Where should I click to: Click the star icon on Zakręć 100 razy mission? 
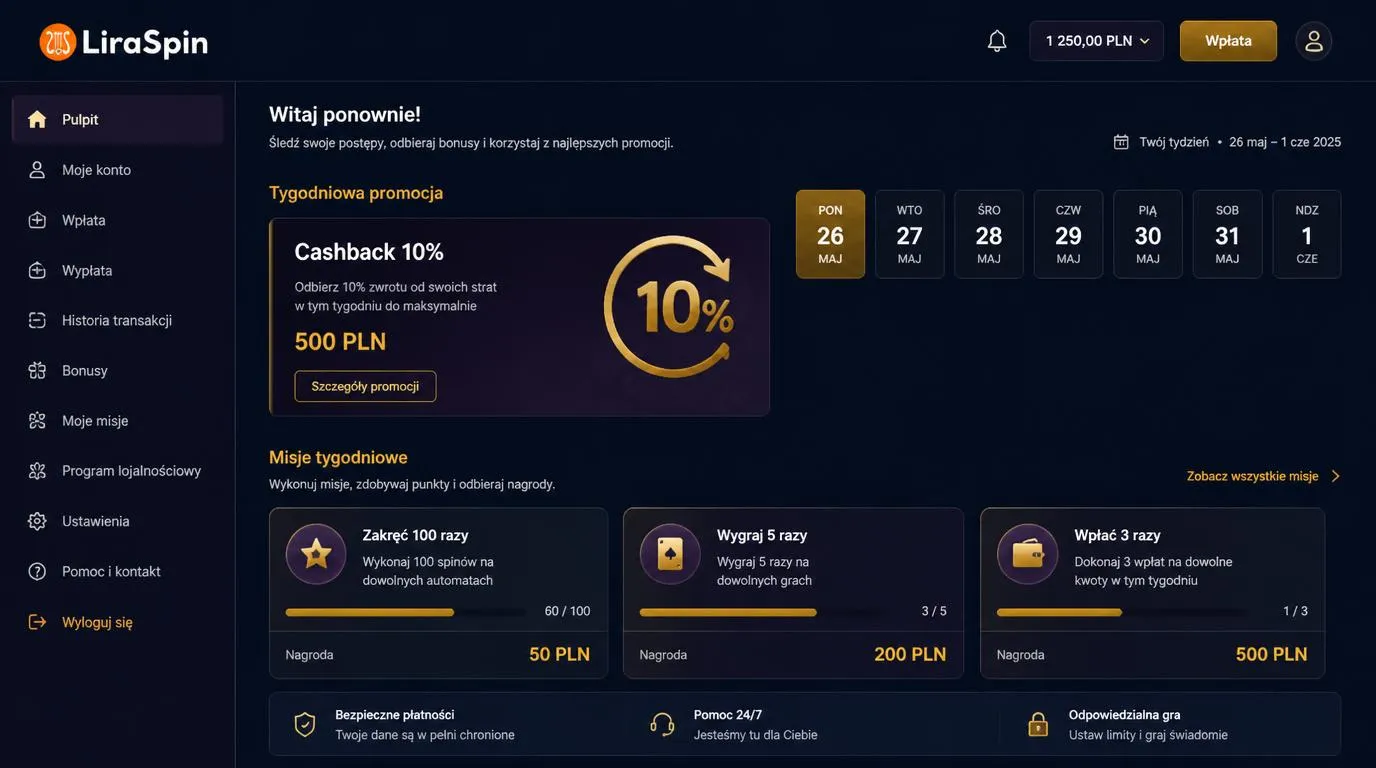316,554
